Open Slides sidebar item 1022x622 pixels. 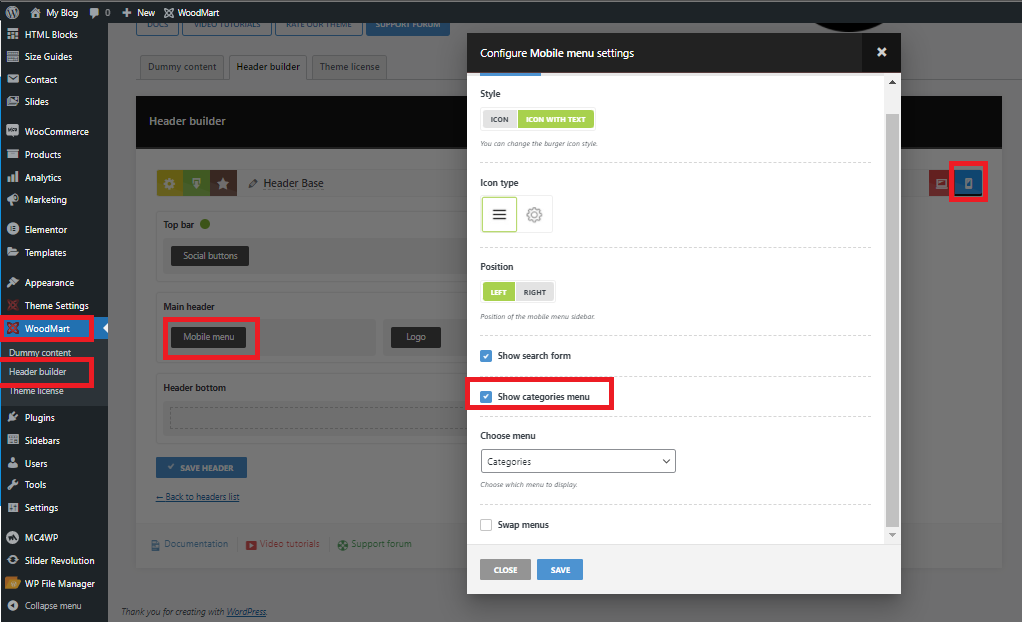pos(36,102)
